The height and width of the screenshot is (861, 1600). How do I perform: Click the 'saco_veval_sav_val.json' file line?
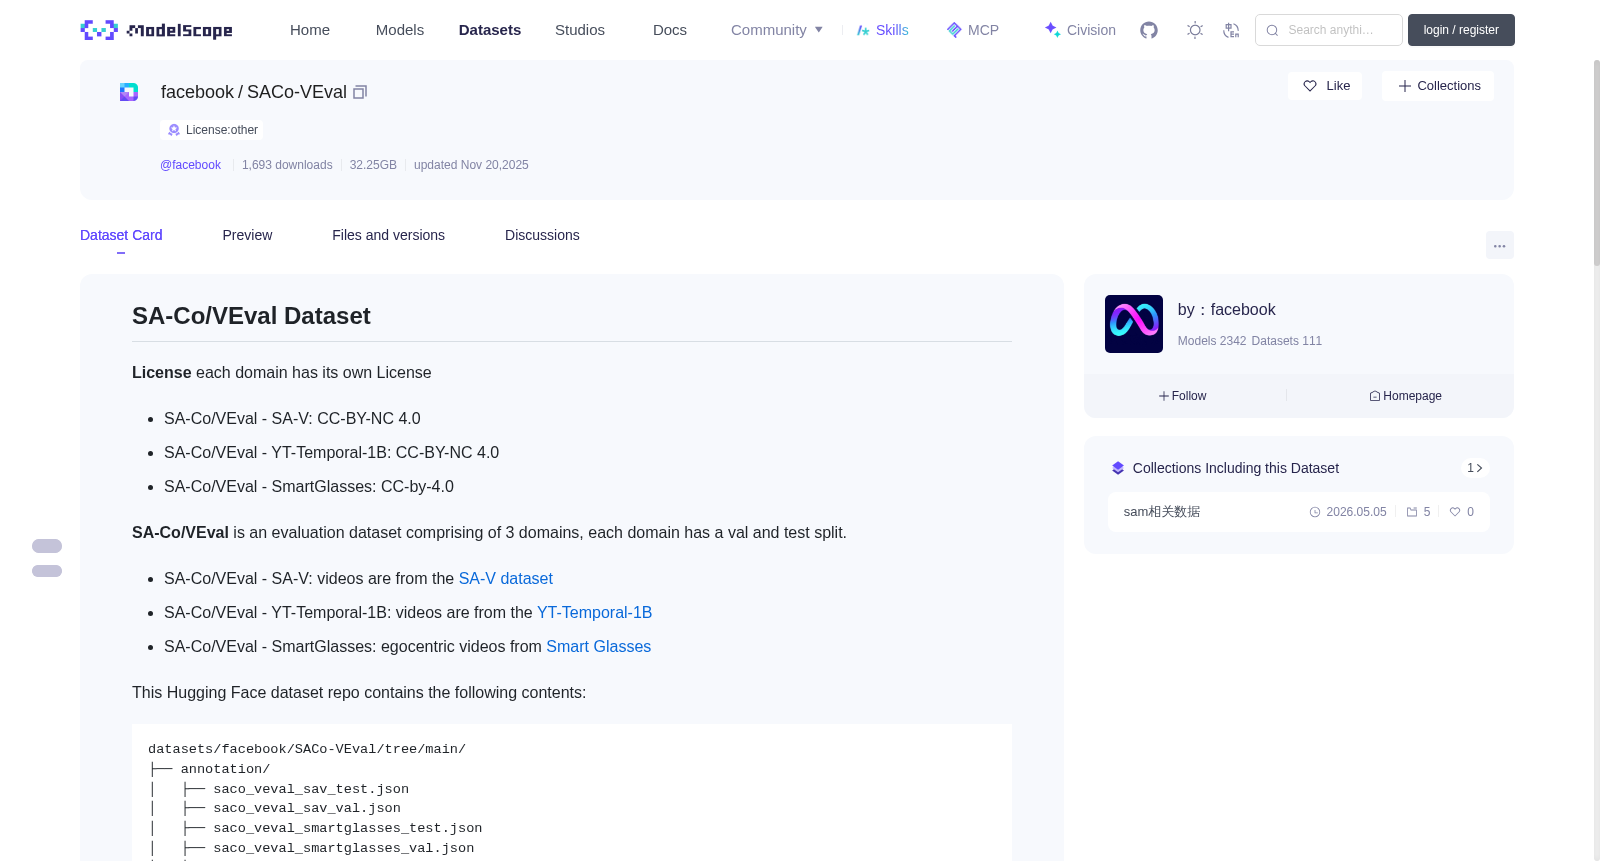(x=307, y=808)
